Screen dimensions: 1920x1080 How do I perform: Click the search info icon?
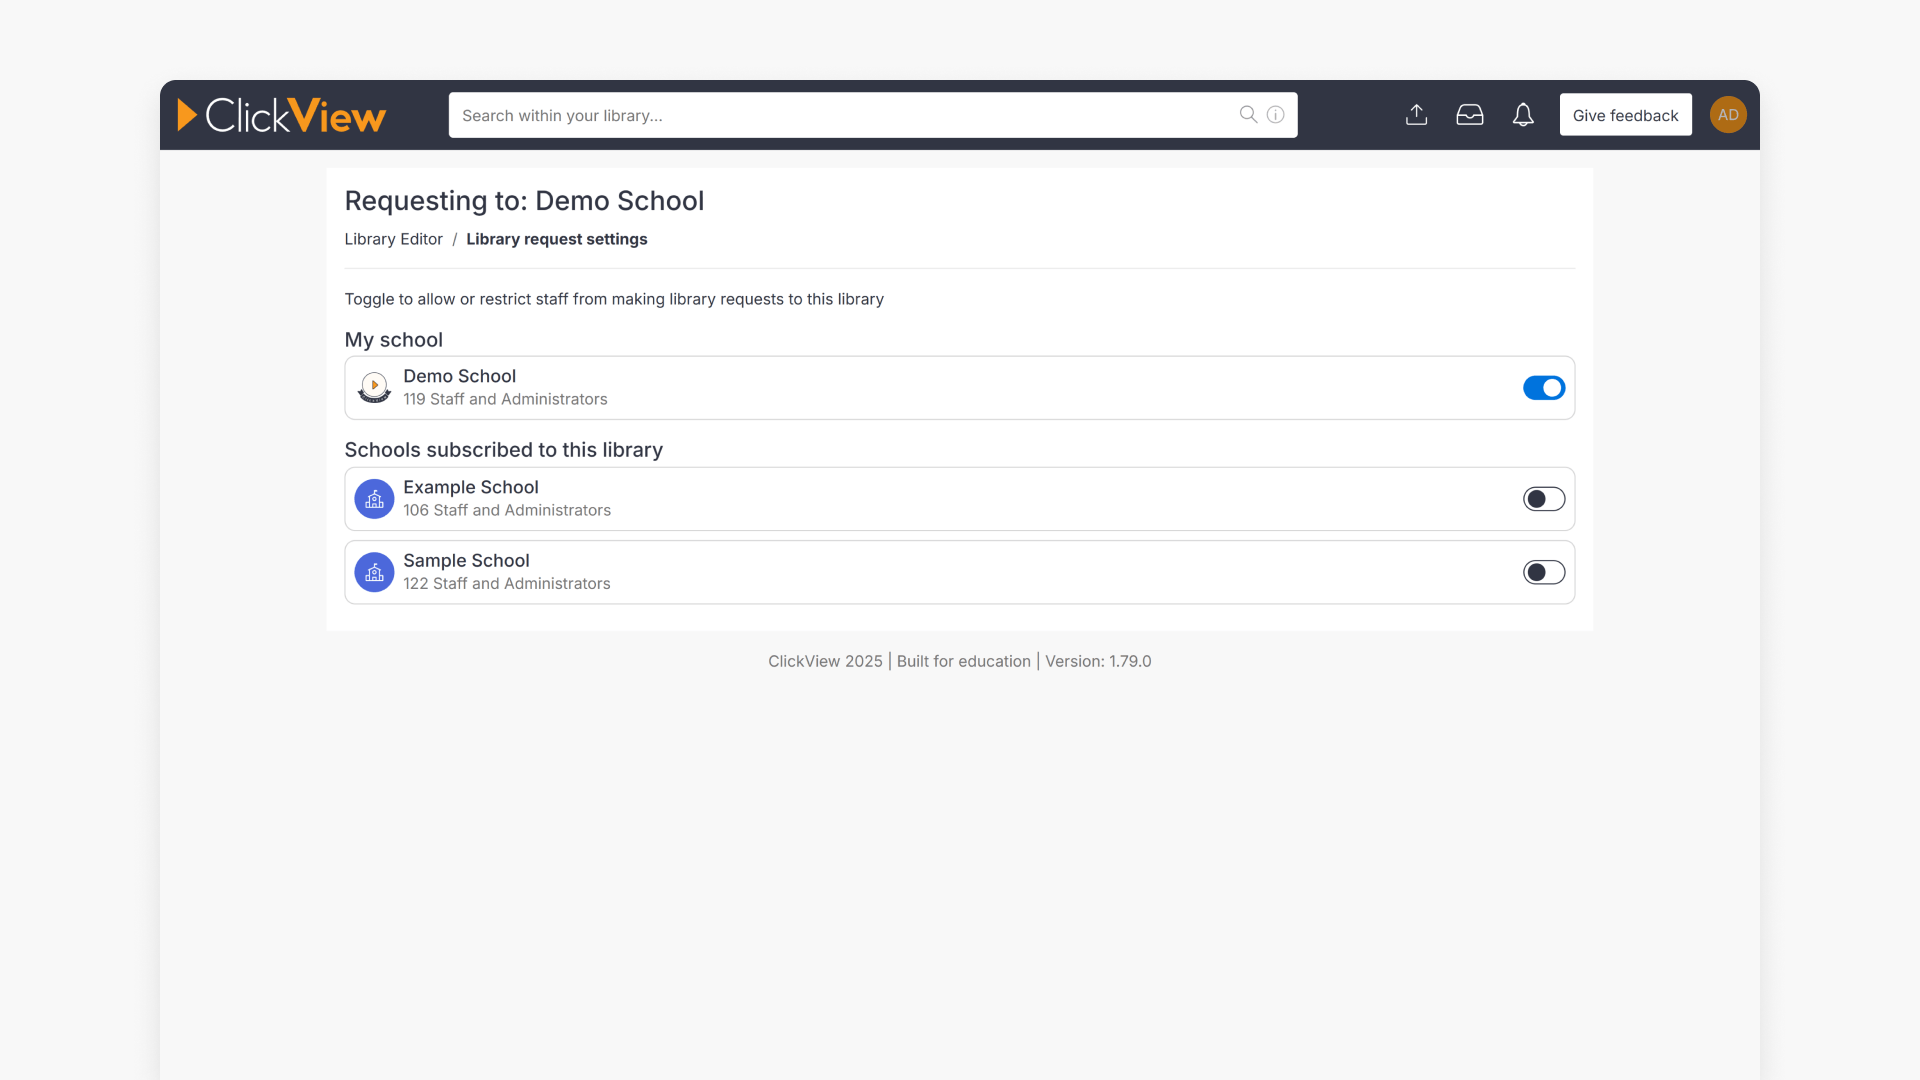(x=1275, y=115)
